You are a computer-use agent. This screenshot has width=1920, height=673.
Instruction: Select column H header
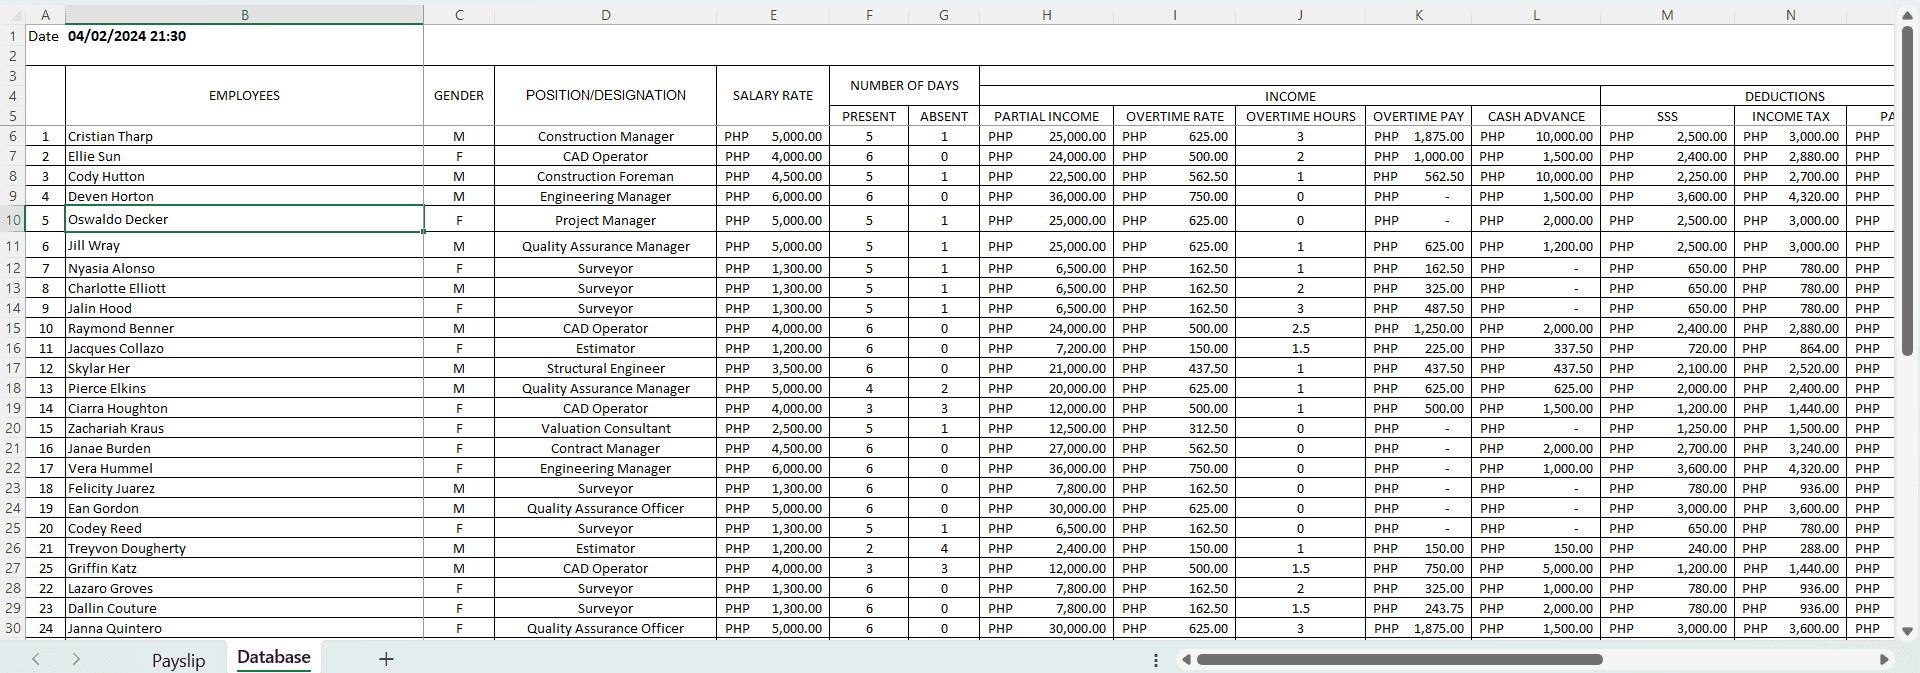point(1046,15)
